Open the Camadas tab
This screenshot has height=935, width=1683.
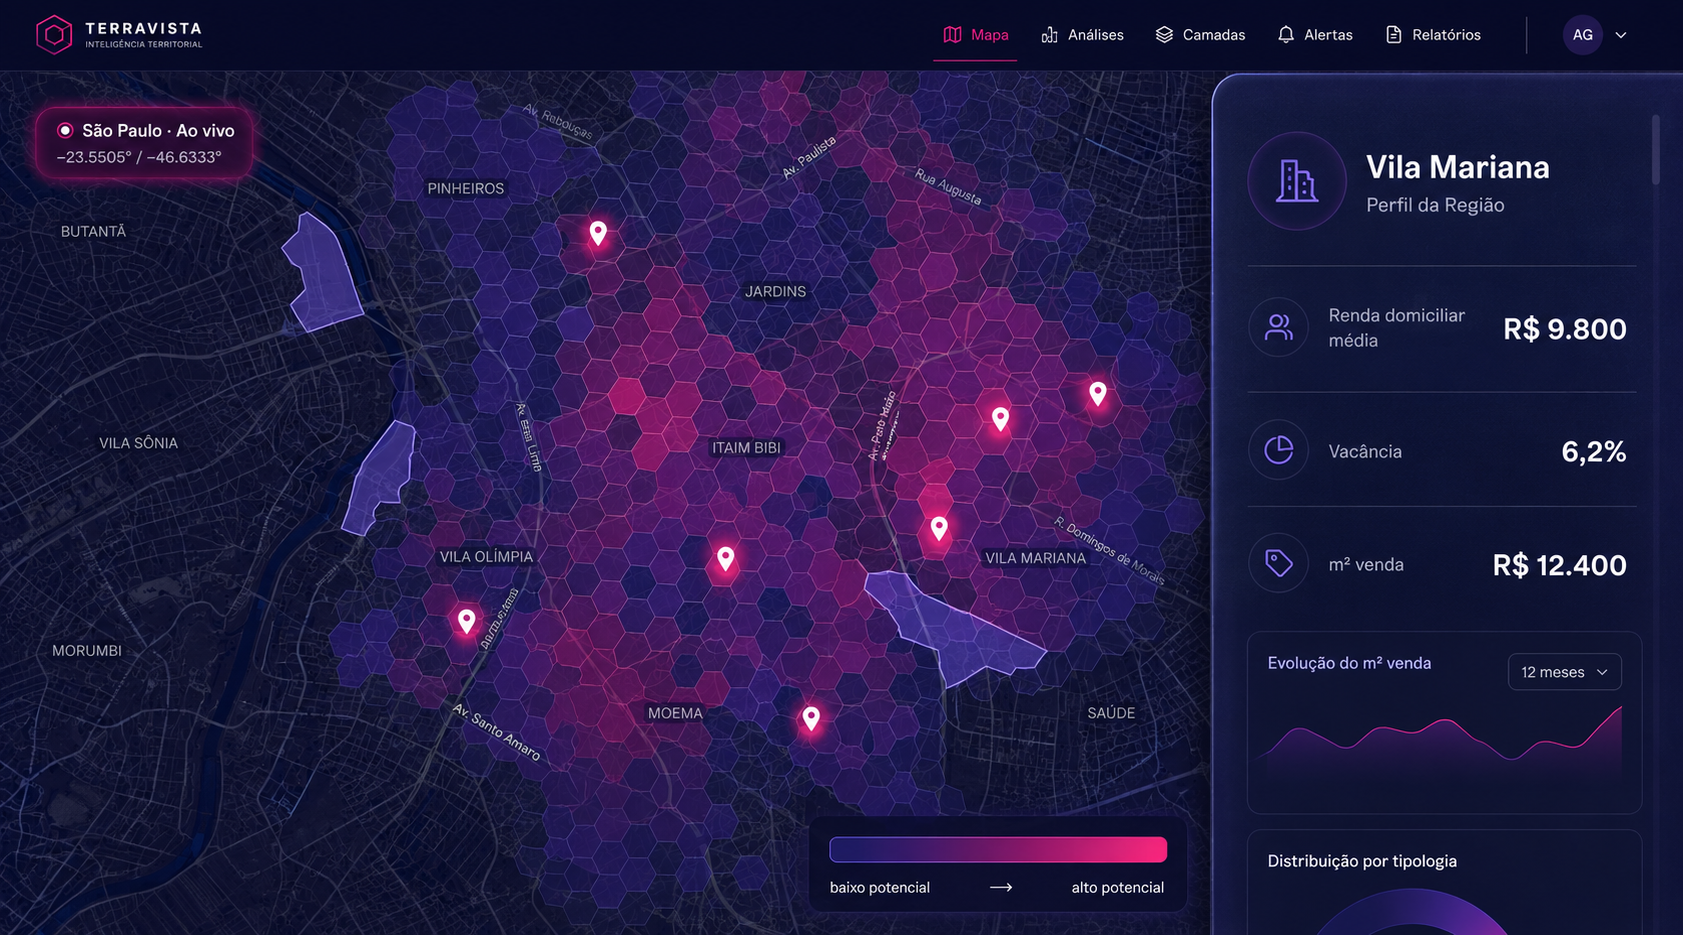point(1200,35)
